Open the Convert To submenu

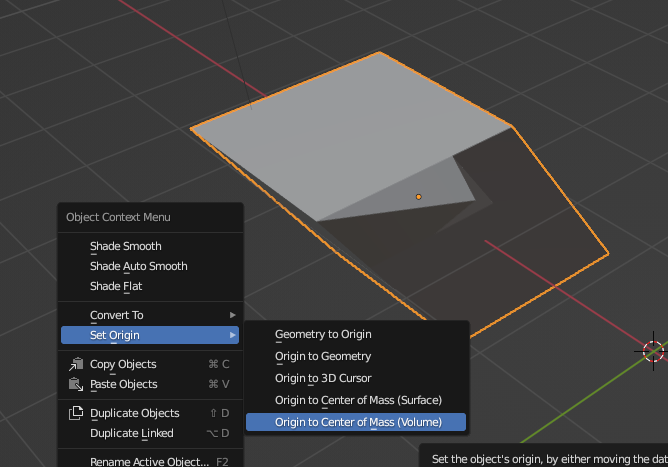pos(150,315)
